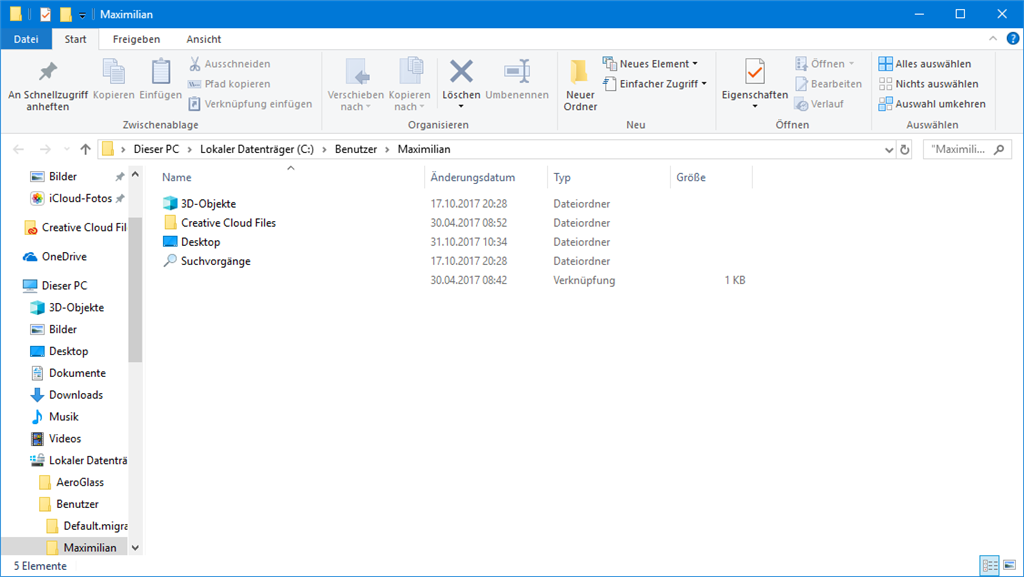Image resolution: width=1024 pixels, height=577 pixels.
Task: Click Lokaler Datenträger (C:) breadcrumb
Action: click(x=257, y=149)
